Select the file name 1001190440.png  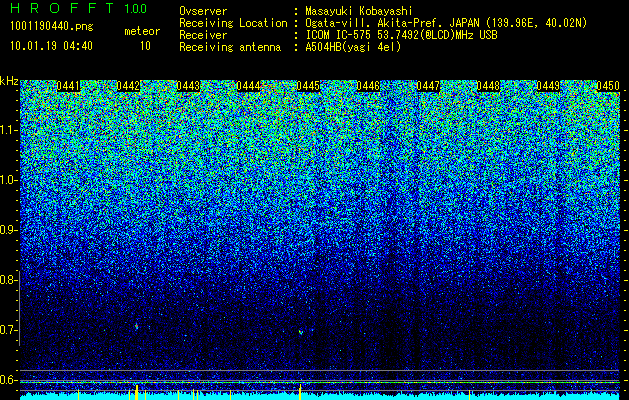coord(52,27)
